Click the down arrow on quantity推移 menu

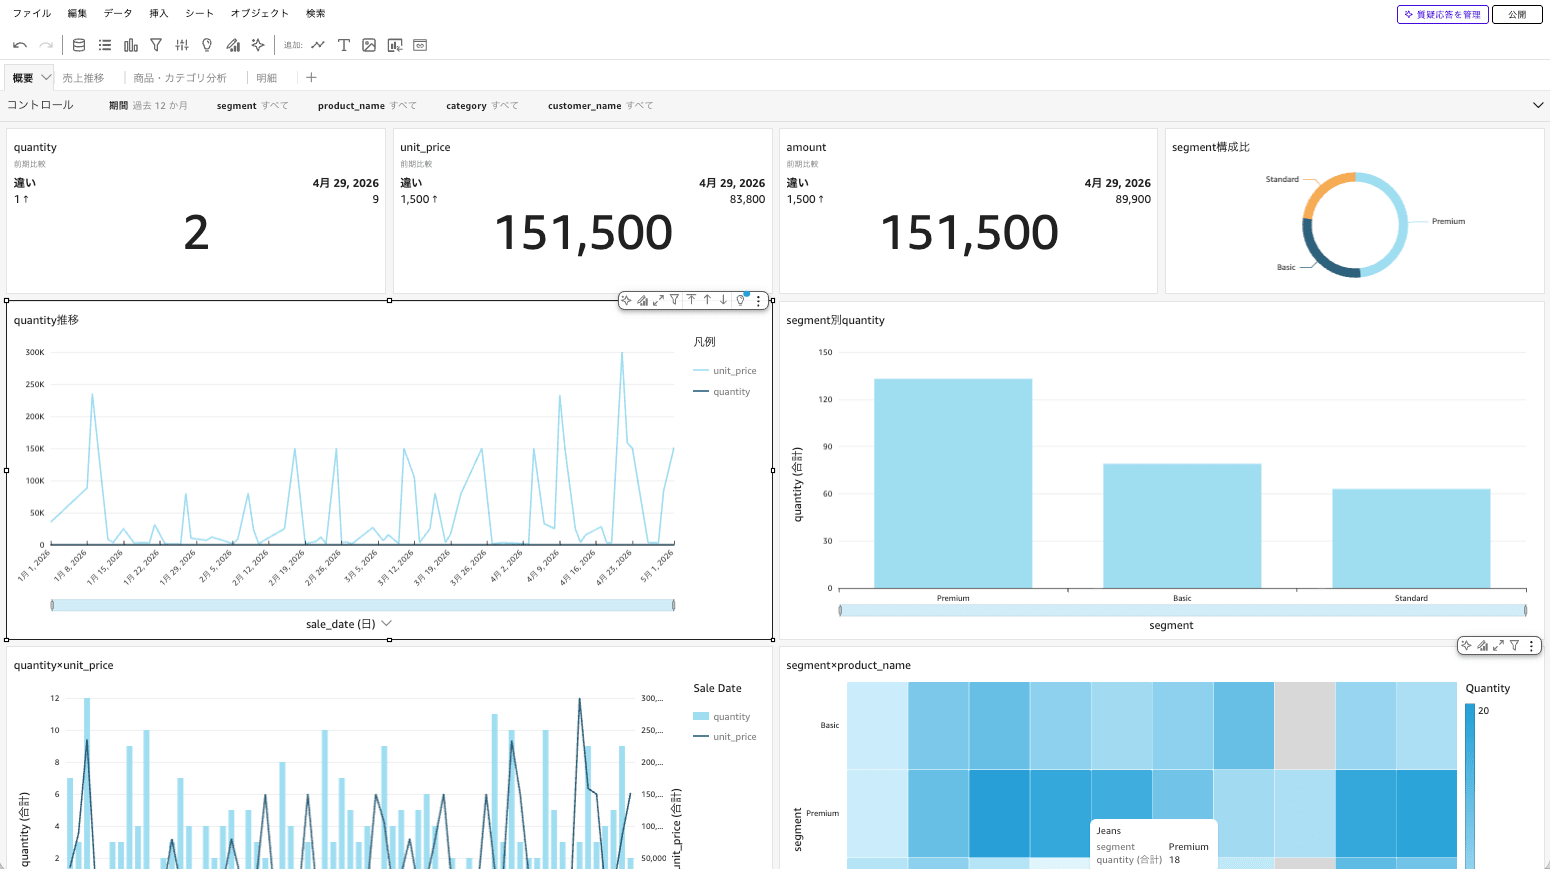(723, 300)
